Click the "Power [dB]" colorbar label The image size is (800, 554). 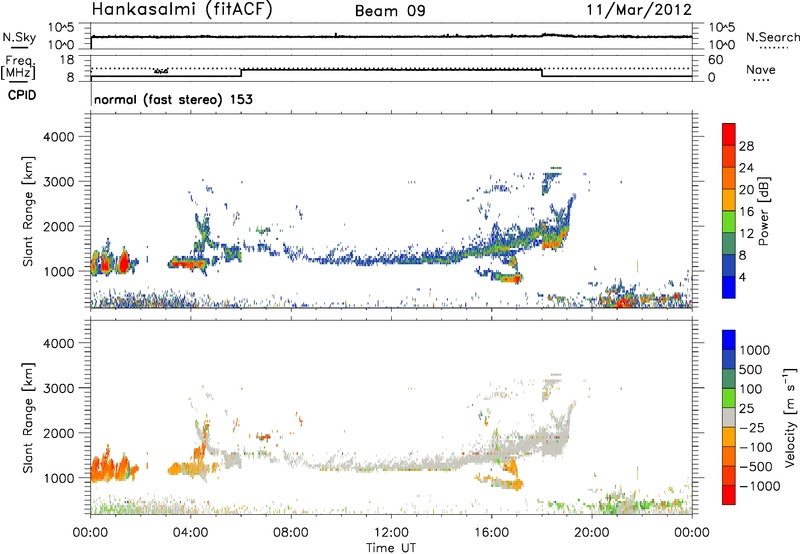[763, 211]
